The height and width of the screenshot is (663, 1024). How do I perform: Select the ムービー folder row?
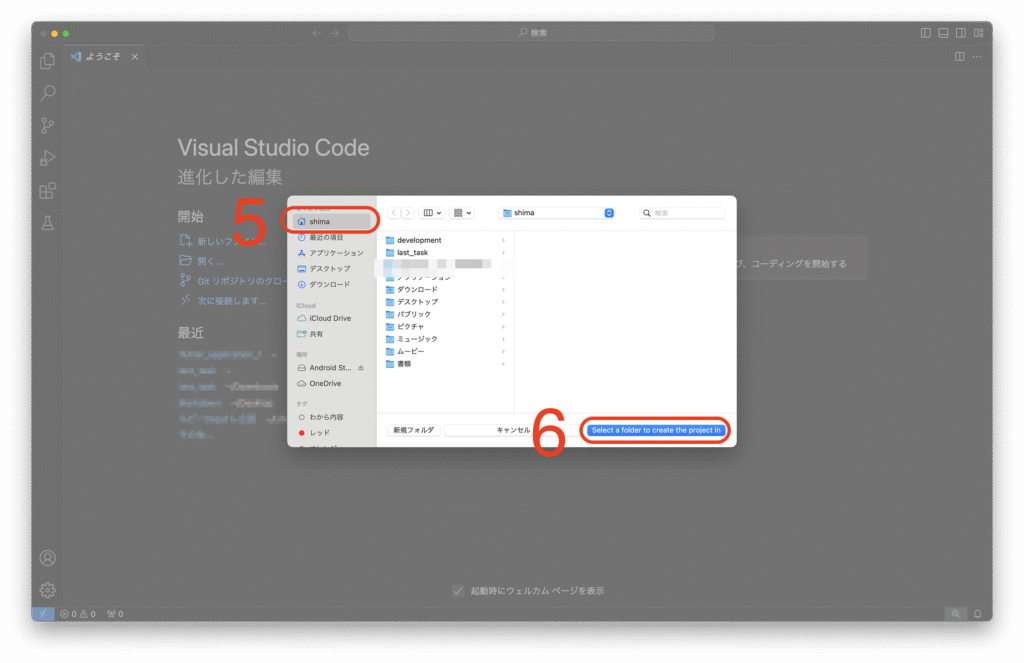tap(446, 351)
